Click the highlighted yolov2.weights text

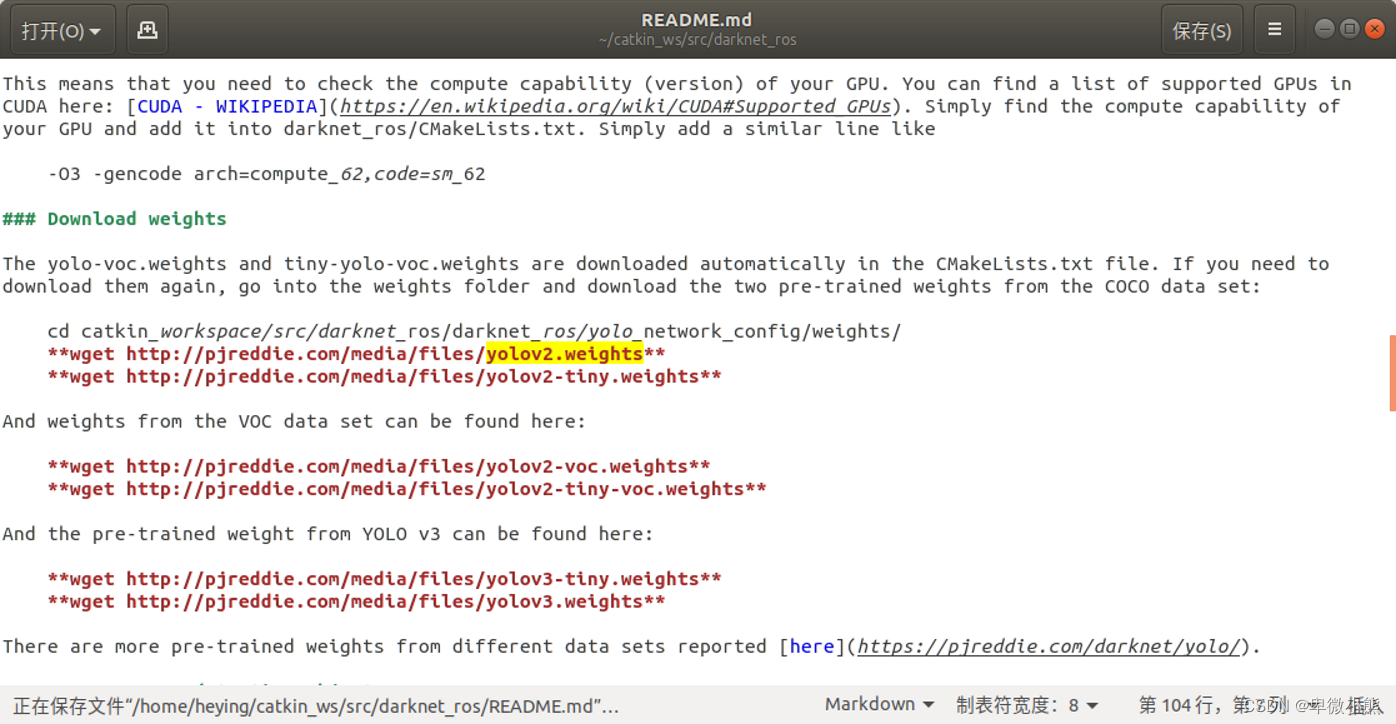(564, 354)
